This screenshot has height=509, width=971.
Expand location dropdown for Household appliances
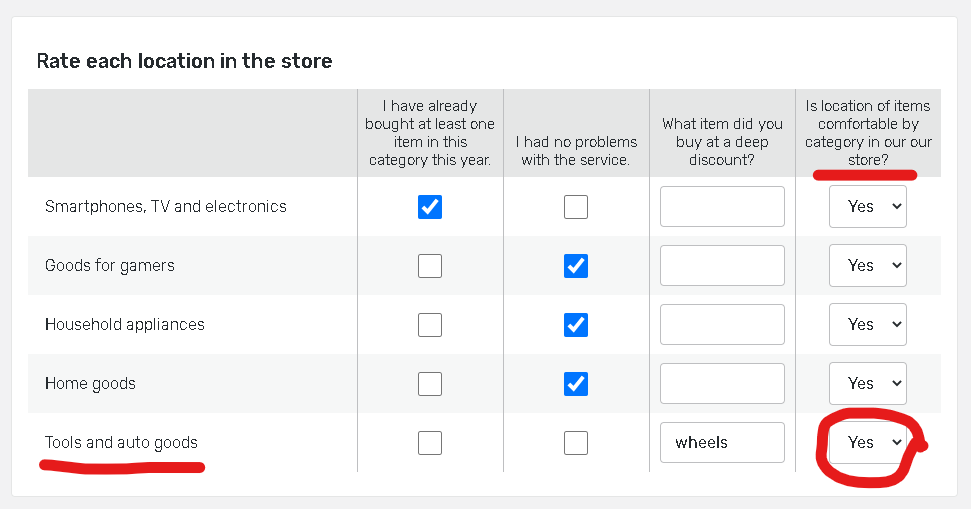pyautogui.click(x=867, y=325)
